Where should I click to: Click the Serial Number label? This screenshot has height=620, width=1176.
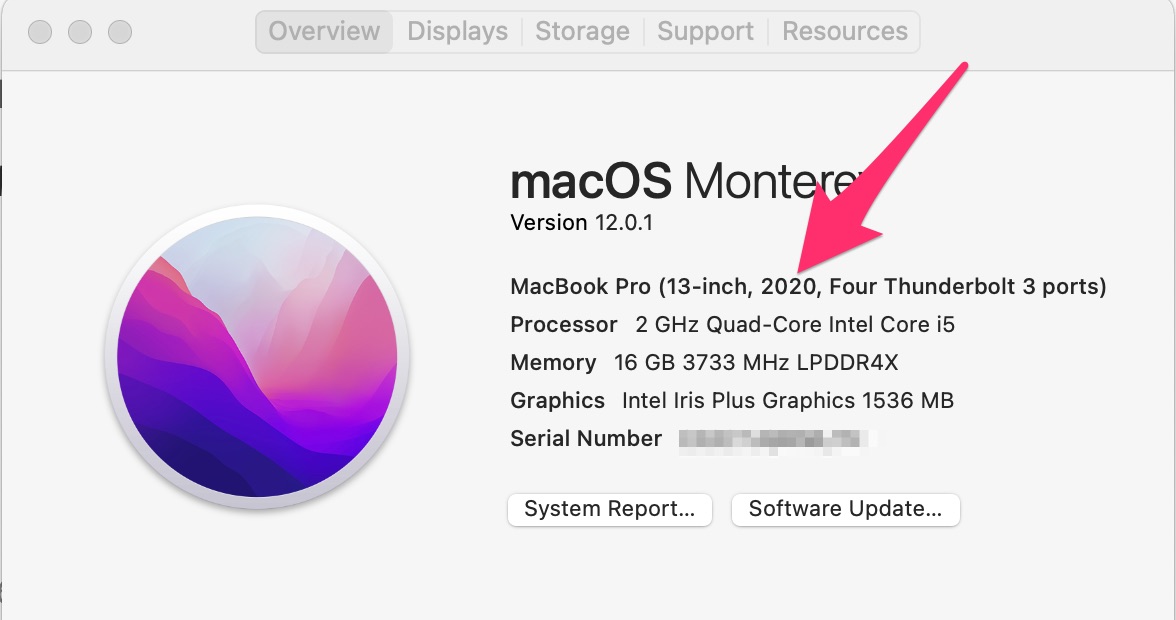click(x=585, y=439)
